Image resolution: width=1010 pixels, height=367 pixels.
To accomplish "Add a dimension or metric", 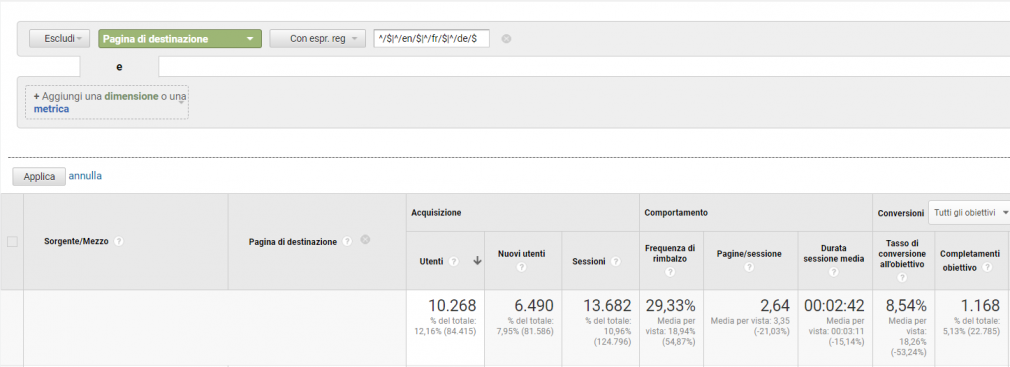I will 107,102.
